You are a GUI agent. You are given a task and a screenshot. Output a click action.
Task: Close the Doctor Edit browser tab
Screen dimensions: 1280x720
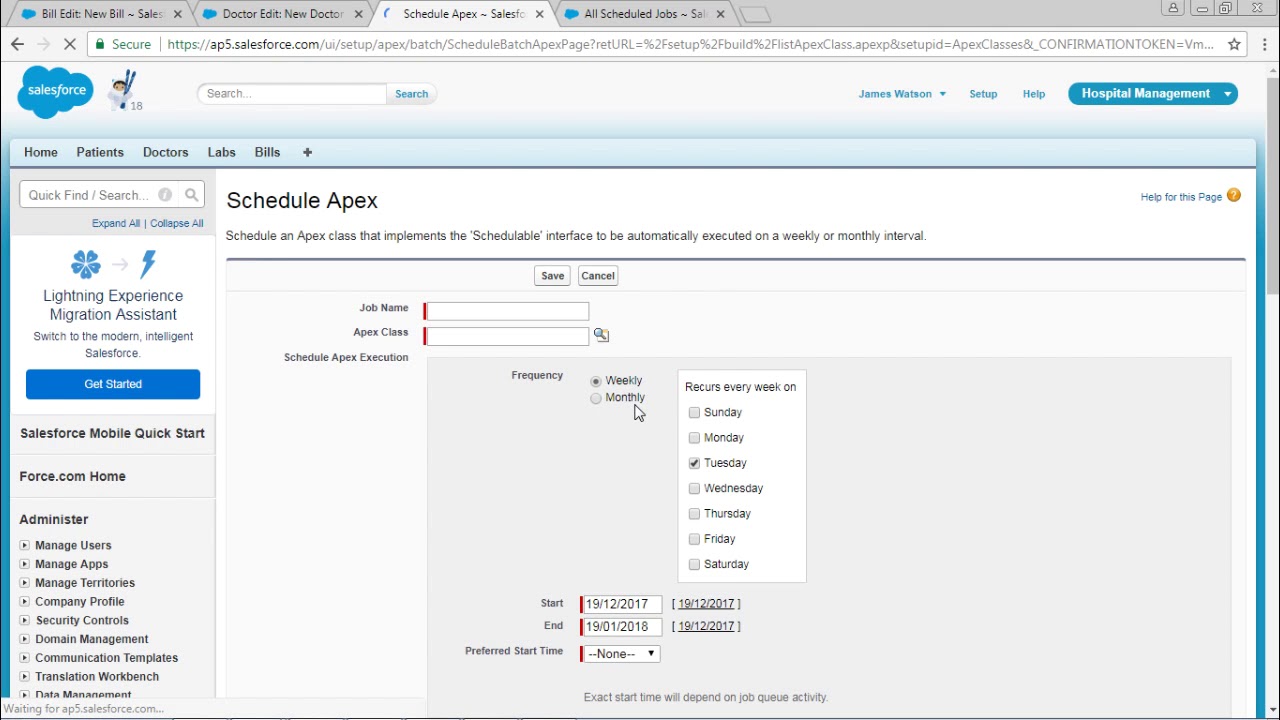click(358, 14)
